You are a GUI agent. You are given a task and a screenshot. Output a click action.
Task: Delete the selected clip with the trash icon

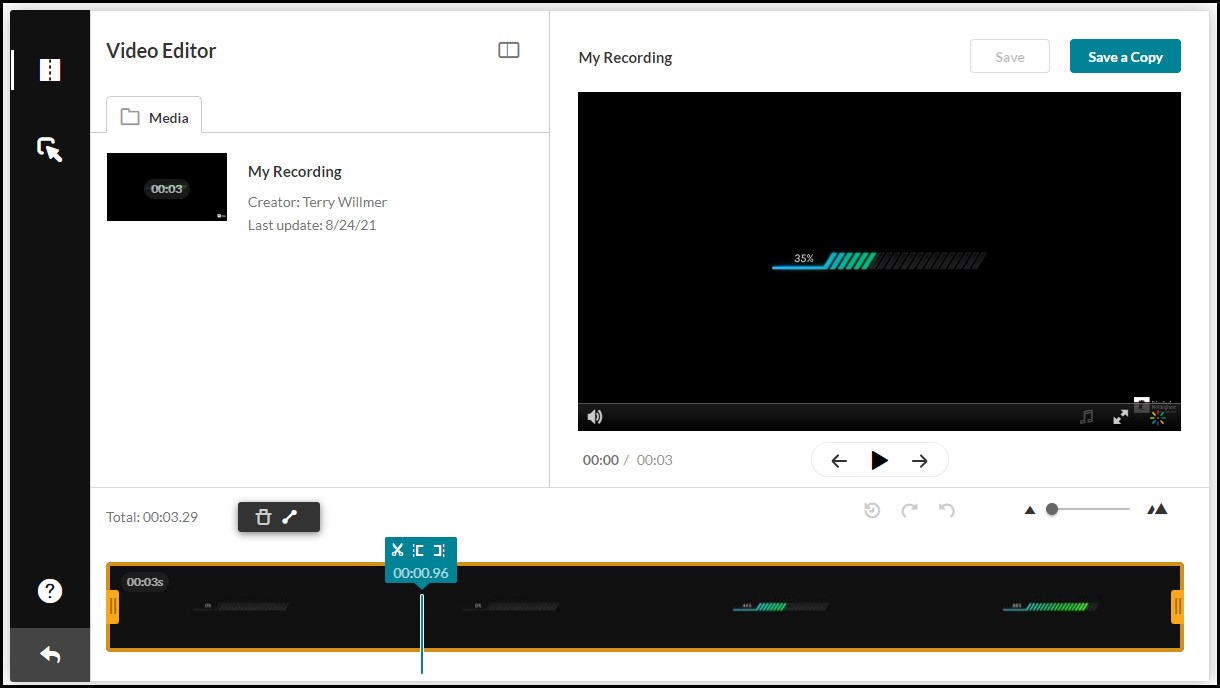(263, 517)
